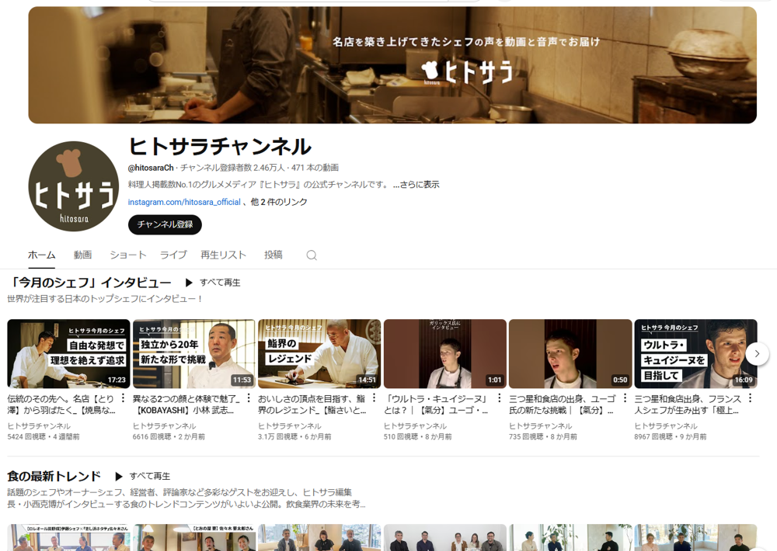Viewport: 777px width, 551px height.
Task: Click the channel name ヒトサラチャンネル heading
Action: pos(220,147)
